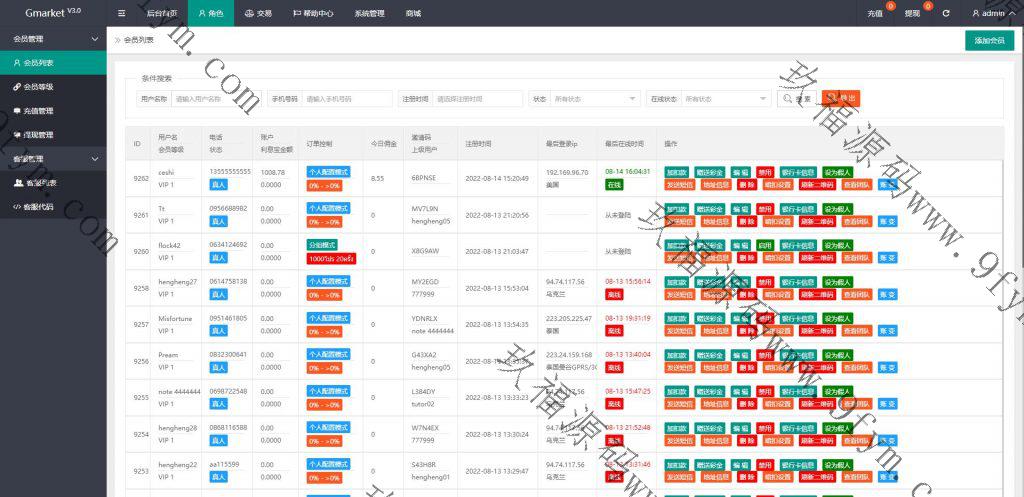Click the 添加会员 button
Screen dimensions: 1024x497
(988, 40)
